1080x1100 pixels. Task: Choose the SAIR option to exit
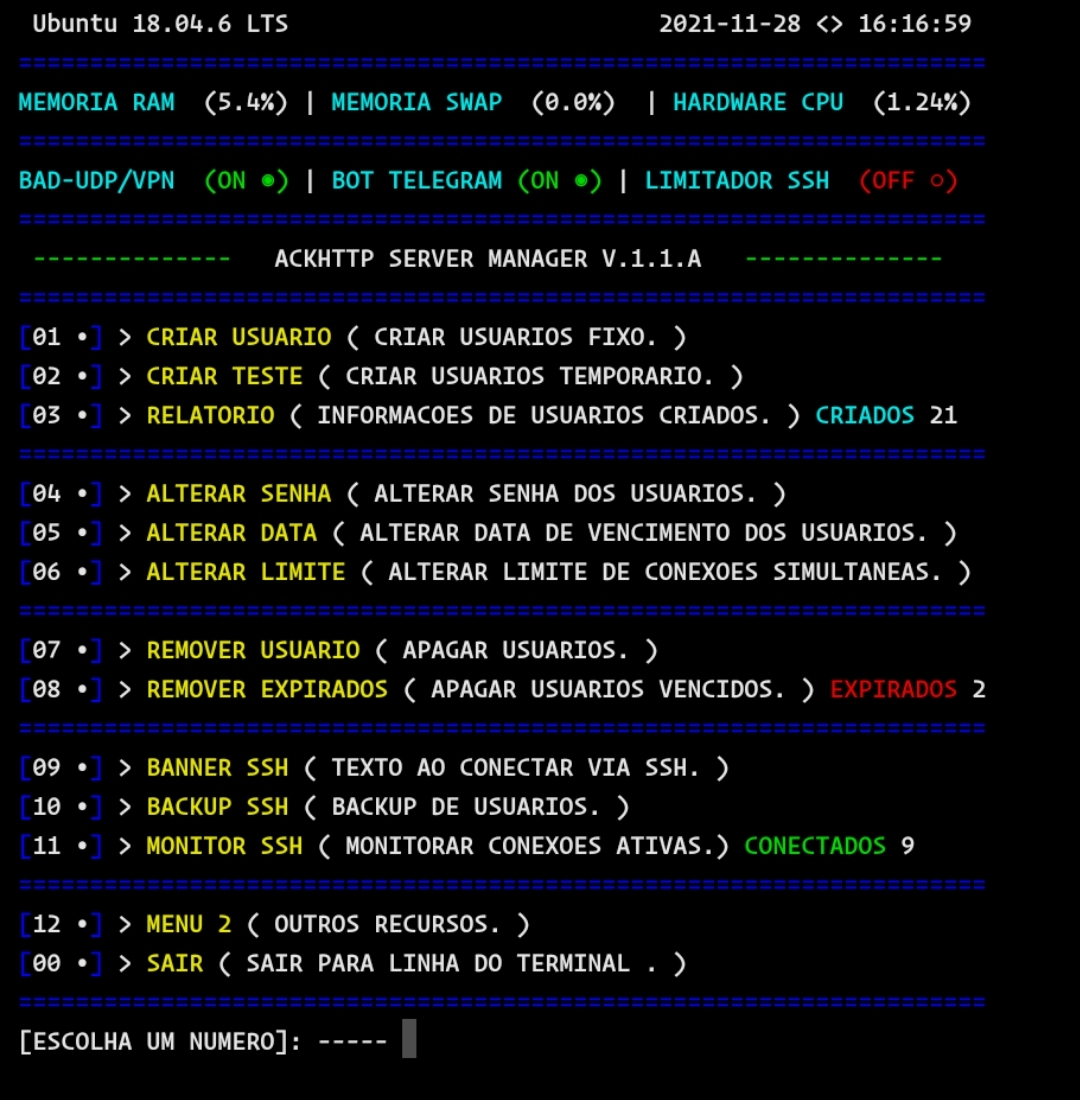pos(176,963)
